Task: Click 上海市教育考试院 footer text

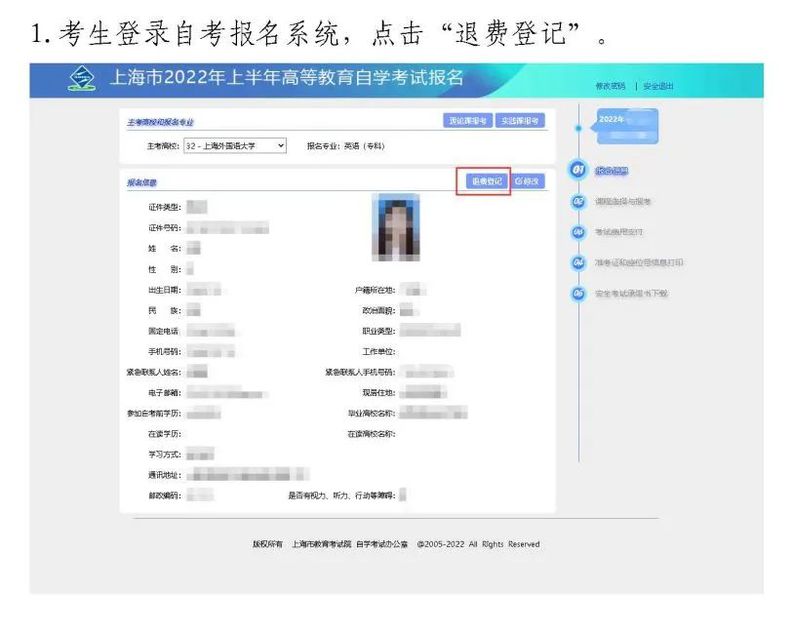Action: click(321, 544)
